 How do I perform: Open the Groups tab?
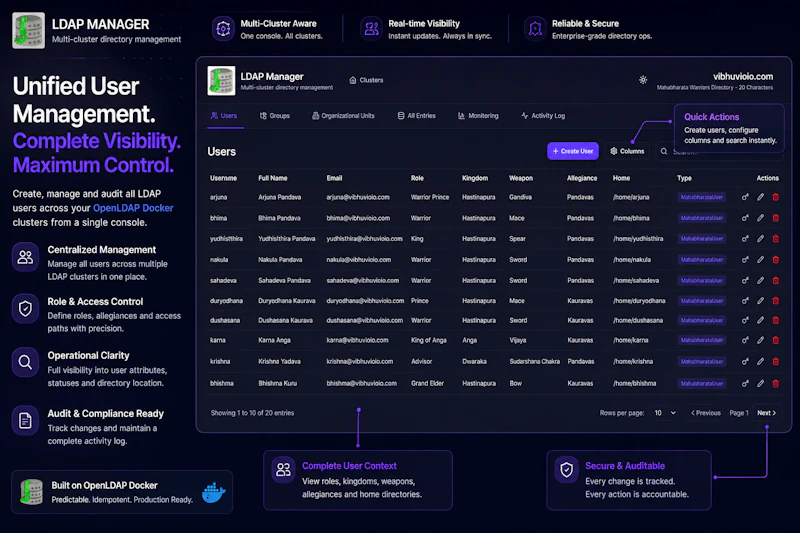coord(274,116)
